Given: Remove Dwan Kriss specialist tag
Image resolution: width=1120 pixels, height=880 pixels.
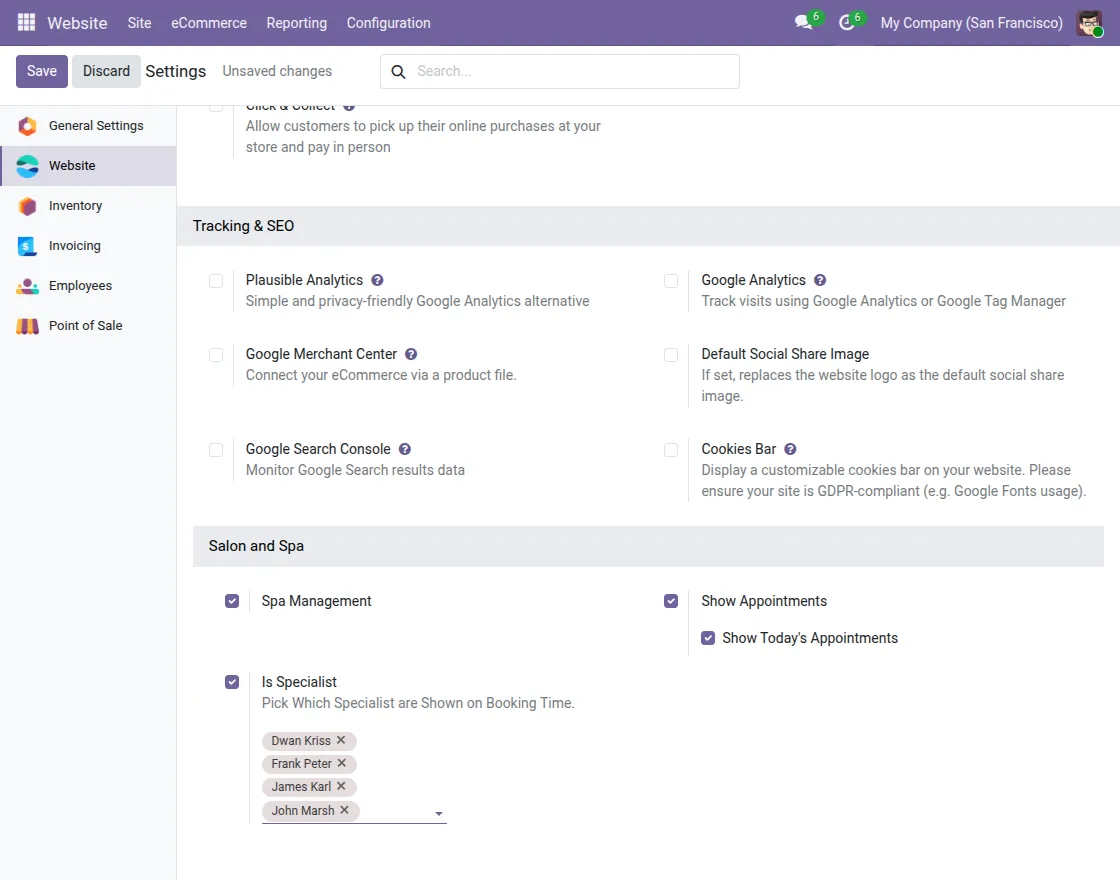Looking at the screenshot, I should click(x=341, y=740).
